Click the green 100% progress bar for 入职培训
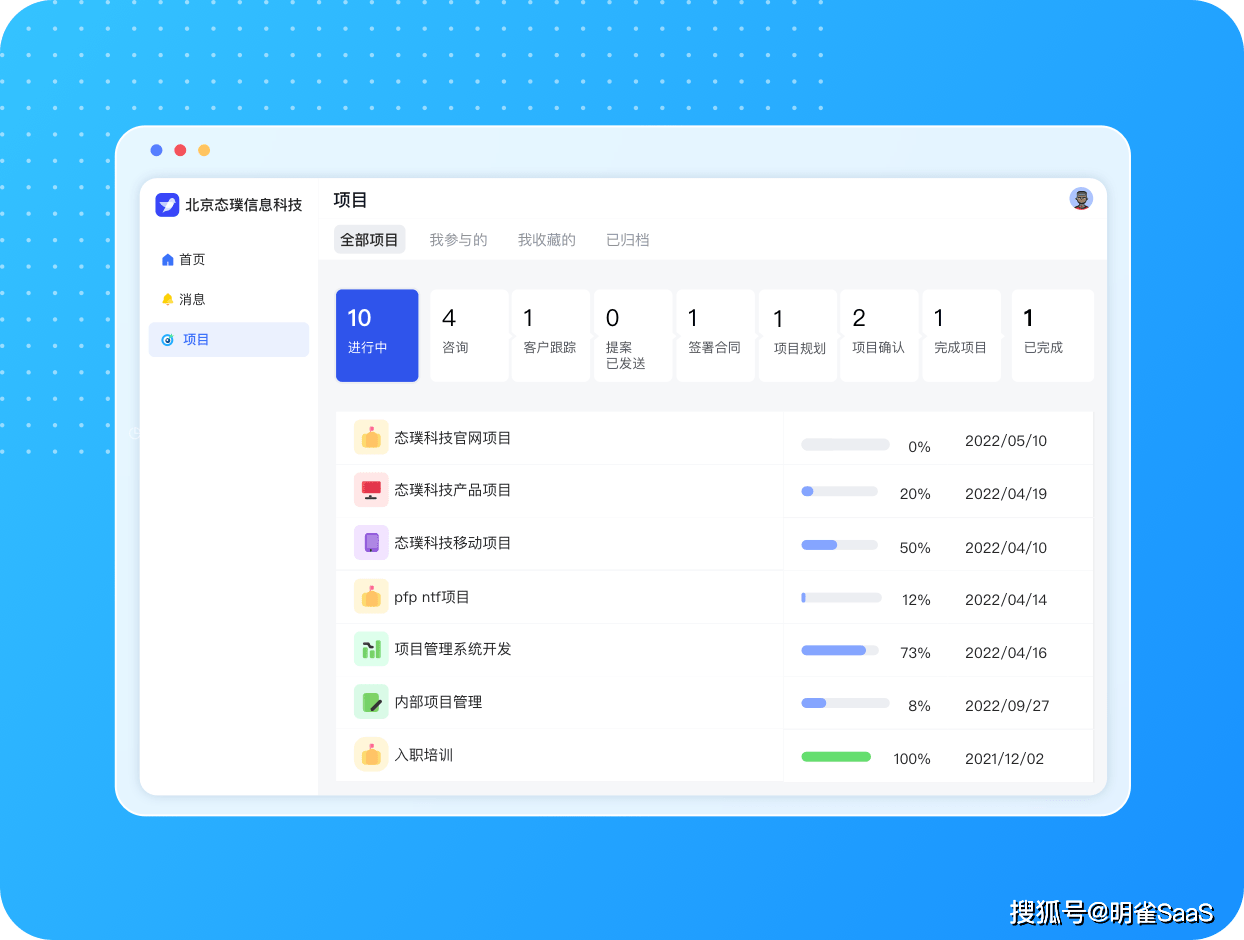 point(836,757)
